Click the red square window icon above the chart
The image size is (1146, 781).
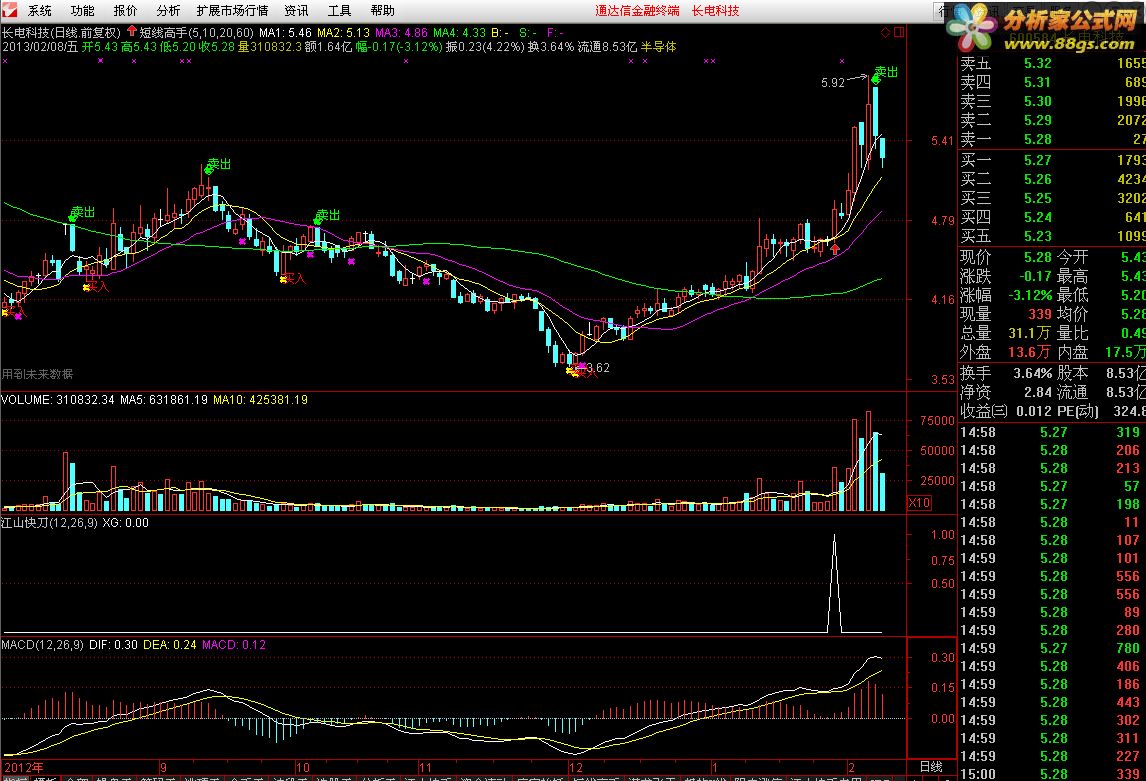pyautogui.click(x=899, y=32)
